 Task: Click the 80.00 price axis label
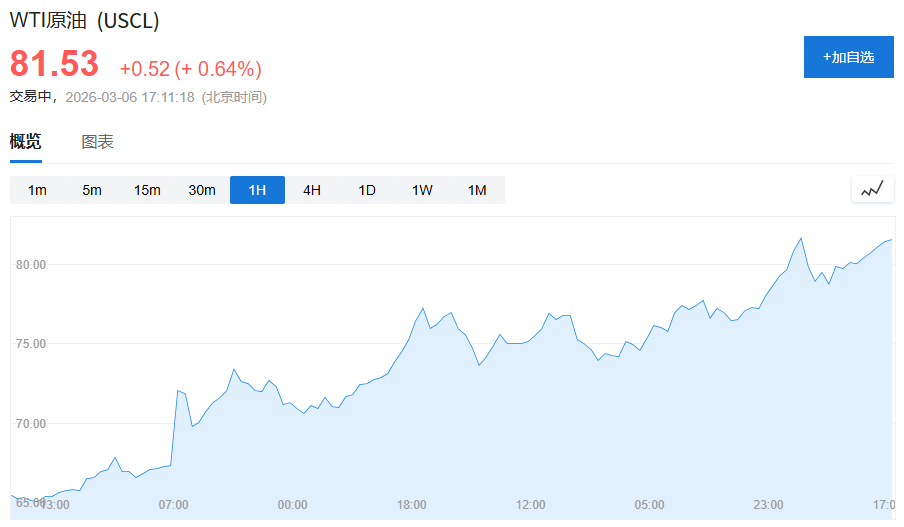click(29, 265)
